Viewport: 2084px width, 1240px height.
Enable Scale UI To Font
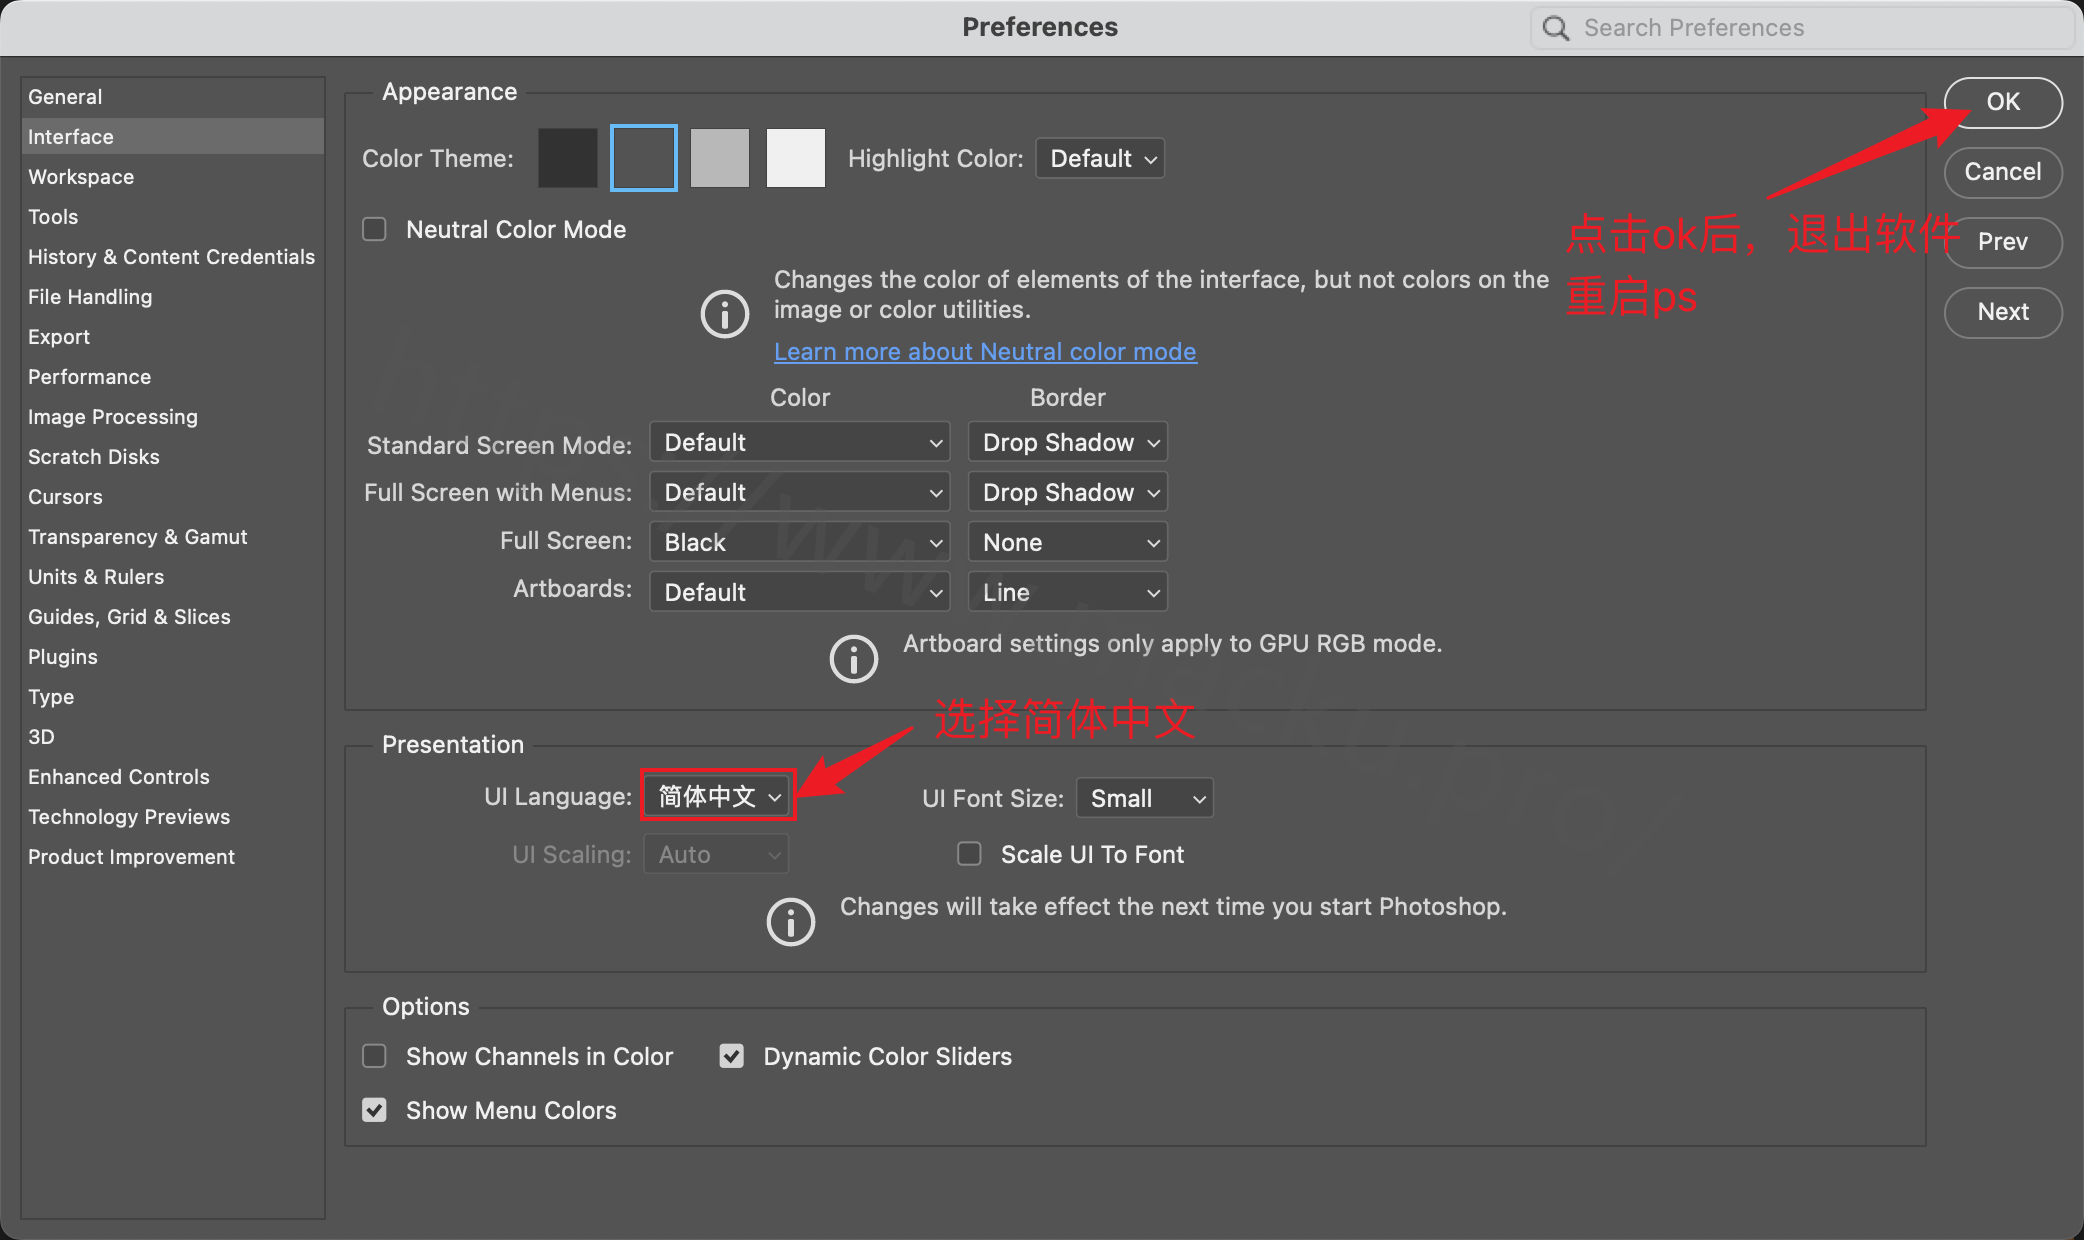(969, 854)
